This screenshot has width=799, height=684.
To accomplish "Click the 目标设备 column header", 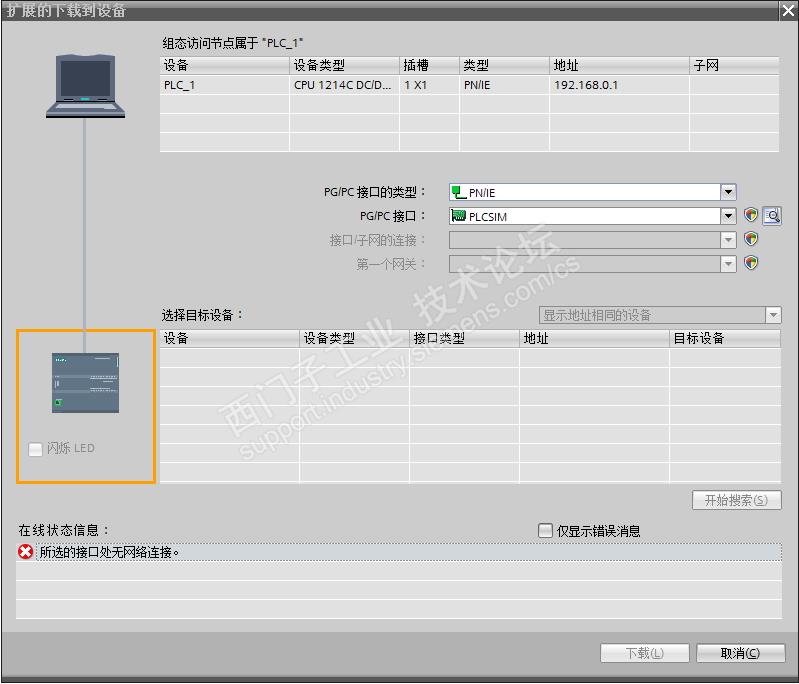I will [x=725, y=338].
